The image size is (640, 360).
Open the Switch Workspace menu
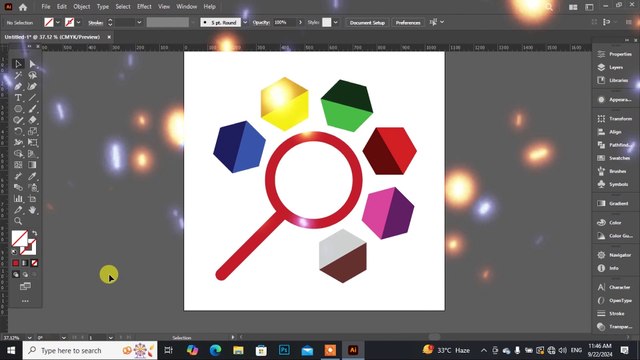(589, 7)
